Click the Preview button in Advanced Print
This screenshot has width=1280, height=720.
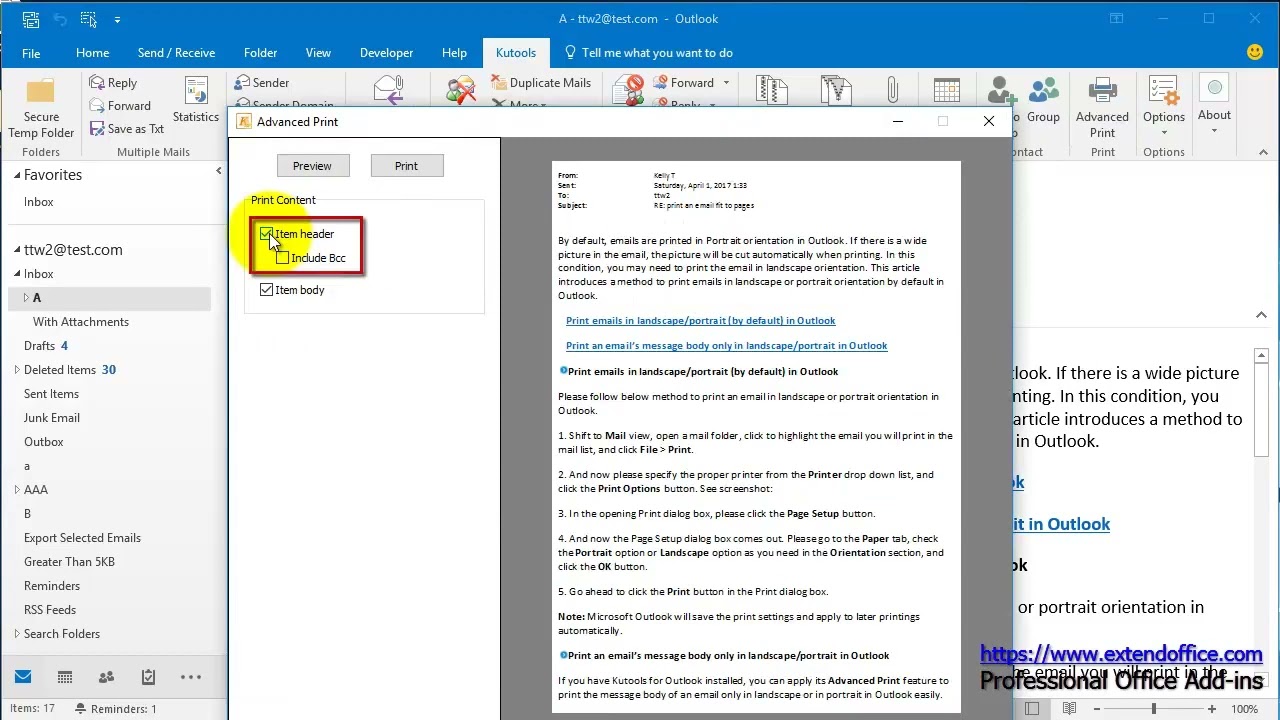(312, 166)
